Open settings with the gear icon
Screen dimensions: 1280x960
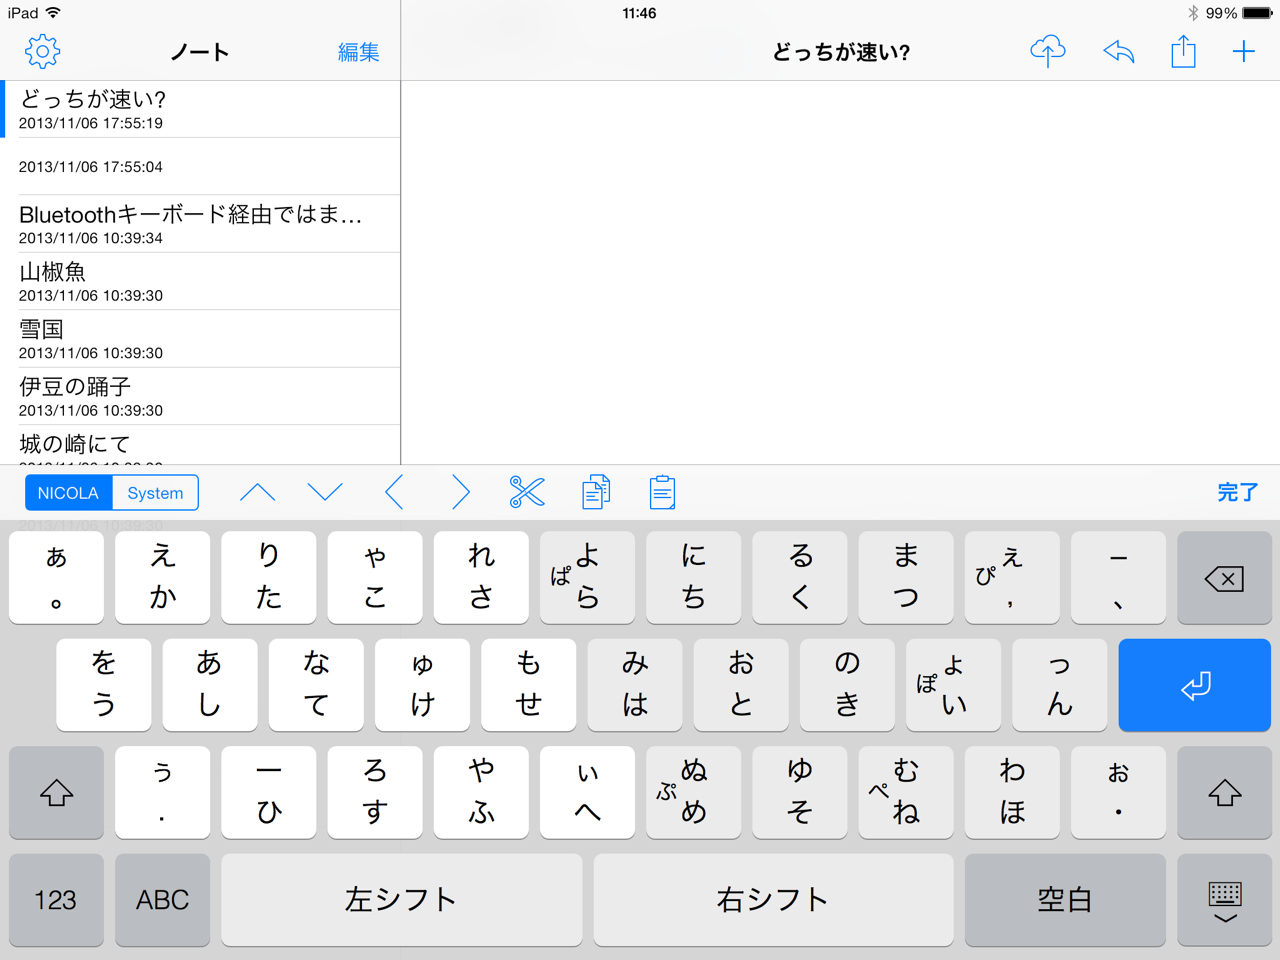[x=42, y=52]
